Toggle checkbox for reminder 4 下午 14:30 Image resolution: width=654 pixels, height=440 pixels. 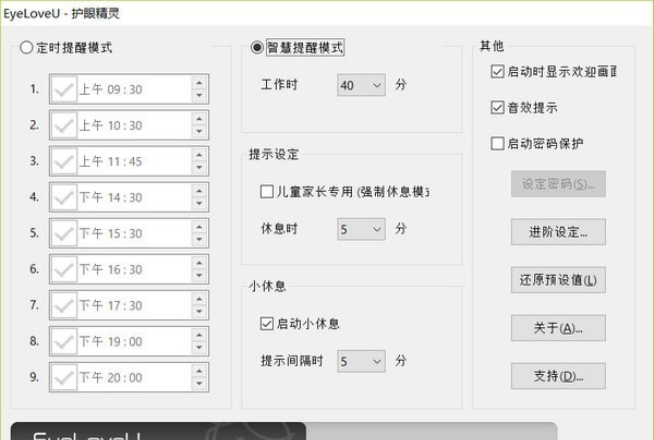click(x=63, y=197)
